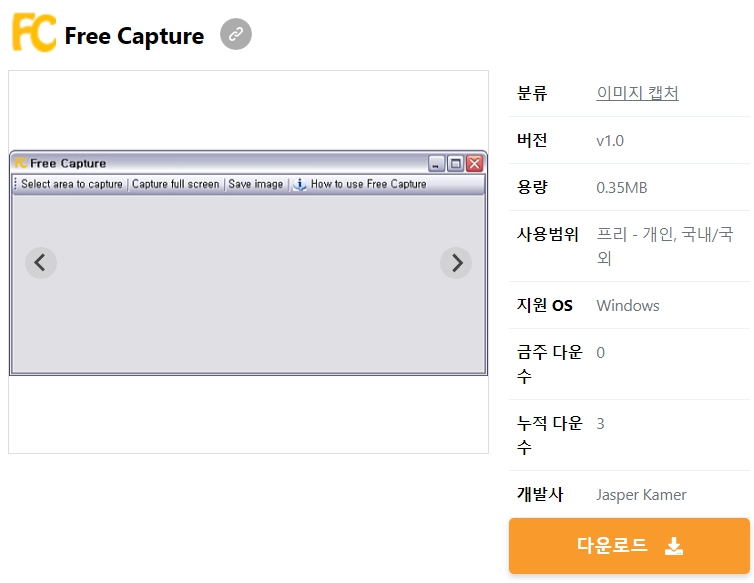Show the next screenshot with the right arrow
The image size is (754, 583).
click(x=456, y=263)
